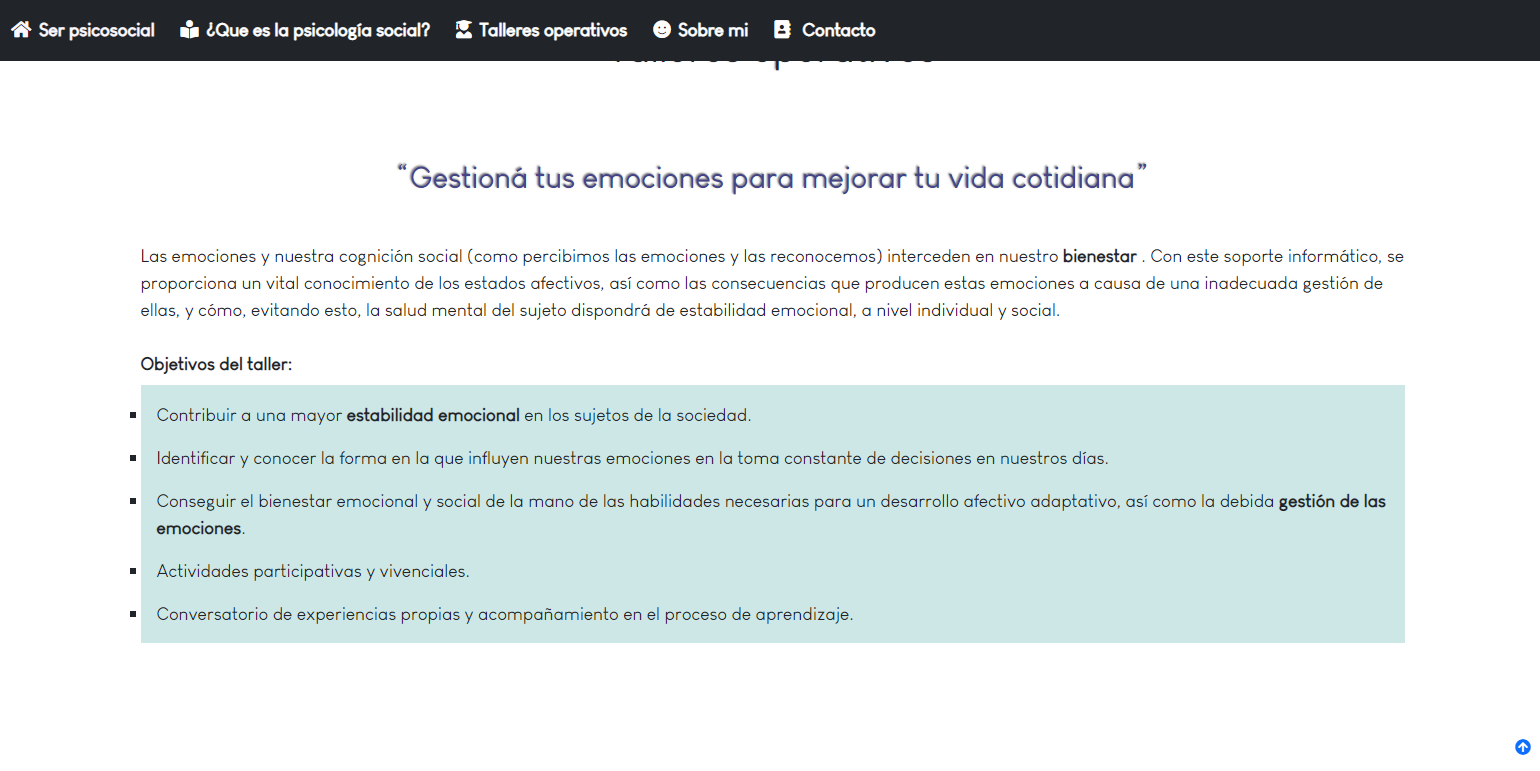Click the teacher icon beside Talleres operativos

(463, 30)
